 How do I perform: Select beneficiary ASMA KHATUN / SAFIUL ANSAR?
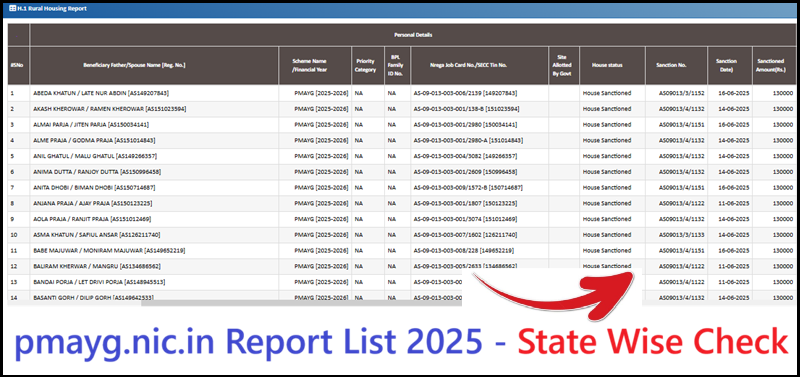[97, 234]
